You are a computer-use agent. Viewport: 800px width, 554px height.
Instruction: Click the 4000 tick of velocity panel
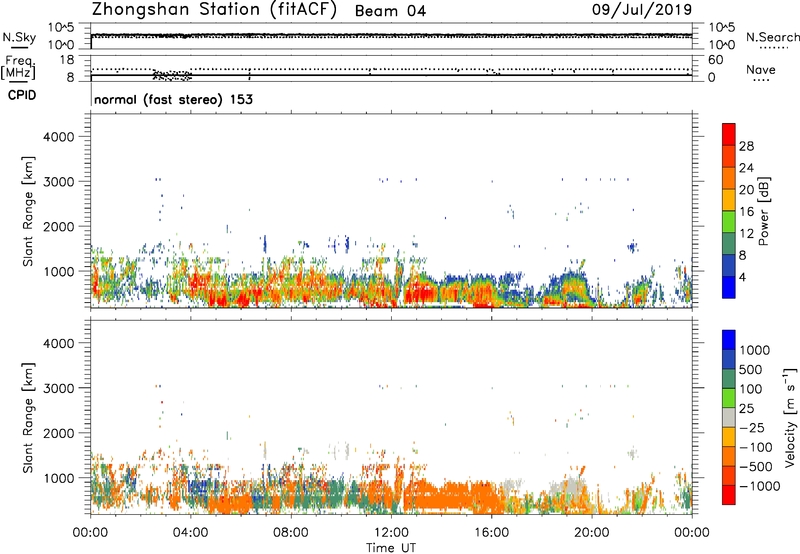59,343
